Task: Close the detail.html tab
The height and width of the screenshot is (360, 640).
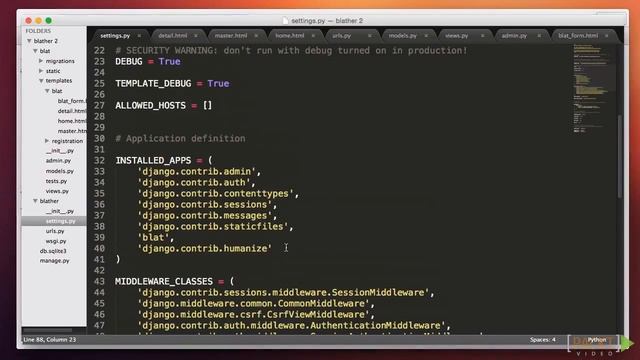Action: tap(196, 36)
